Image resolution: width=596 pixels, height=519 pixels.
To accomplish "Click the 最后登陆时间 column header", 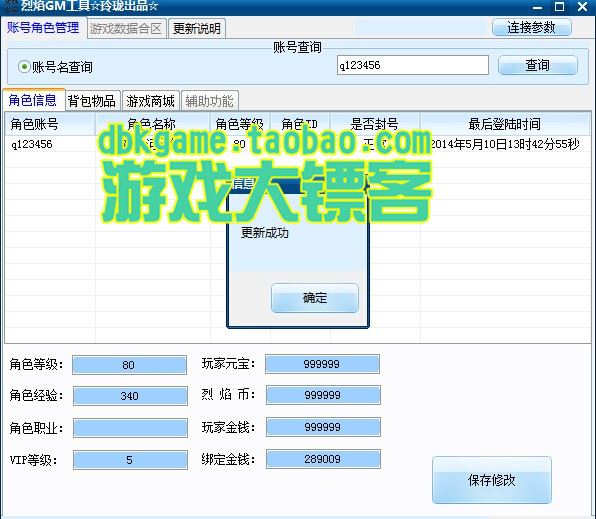I will 505,124.
